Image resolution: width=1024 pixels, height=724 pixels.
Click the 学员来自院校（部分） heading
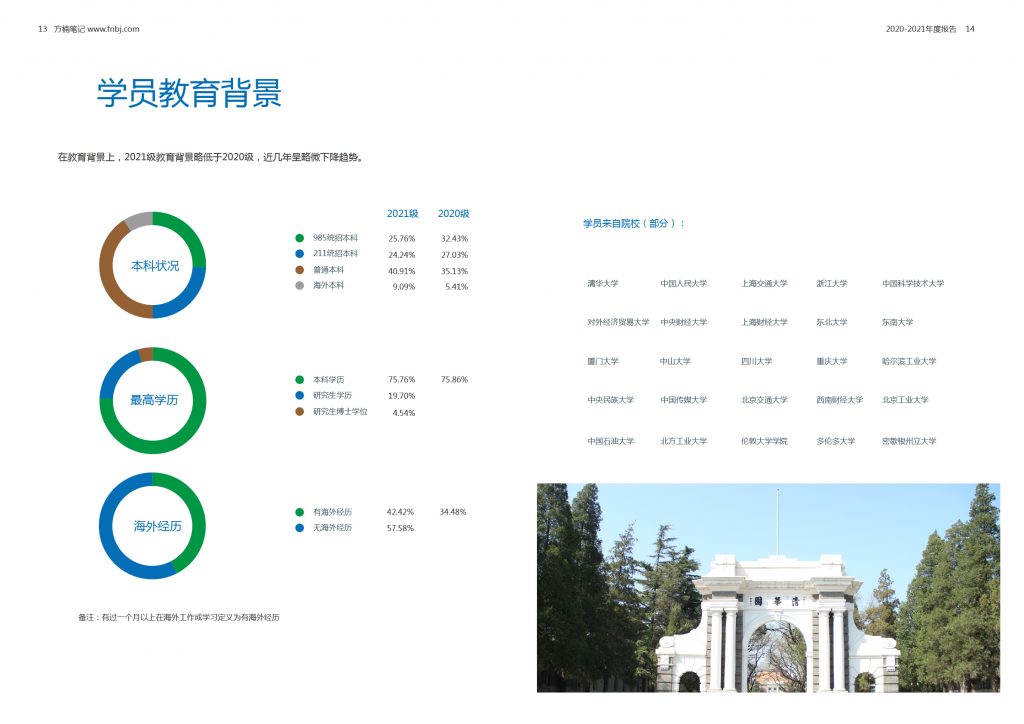(x=633, y=223)
